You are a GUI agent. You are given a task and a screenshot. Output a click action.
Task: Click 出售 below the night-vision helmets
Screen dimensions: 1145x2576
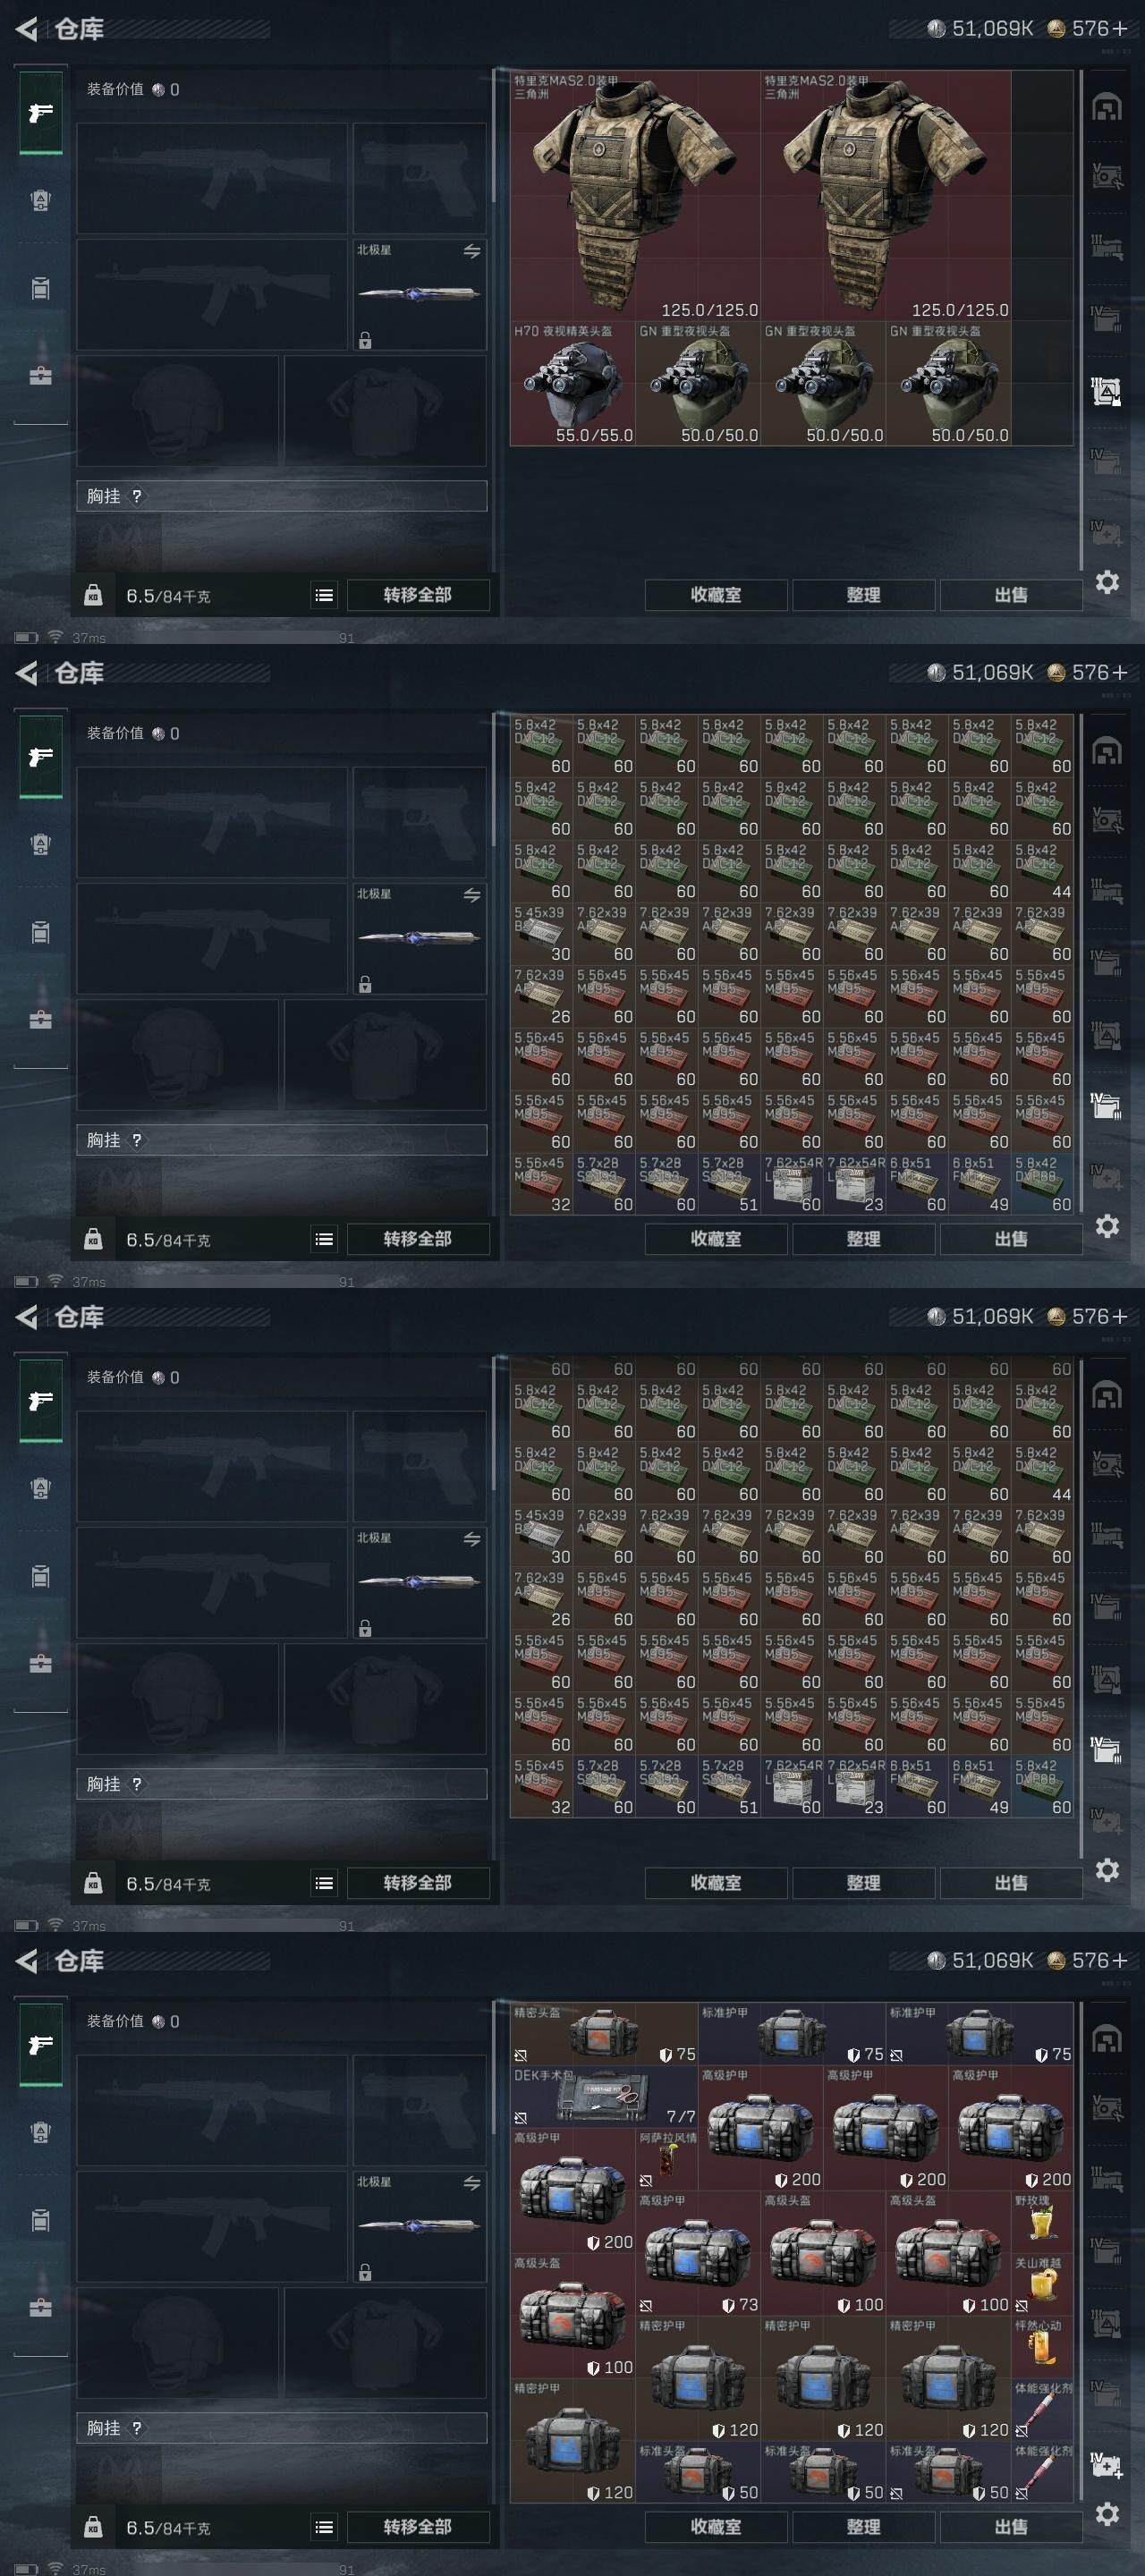pos(1010,595)
